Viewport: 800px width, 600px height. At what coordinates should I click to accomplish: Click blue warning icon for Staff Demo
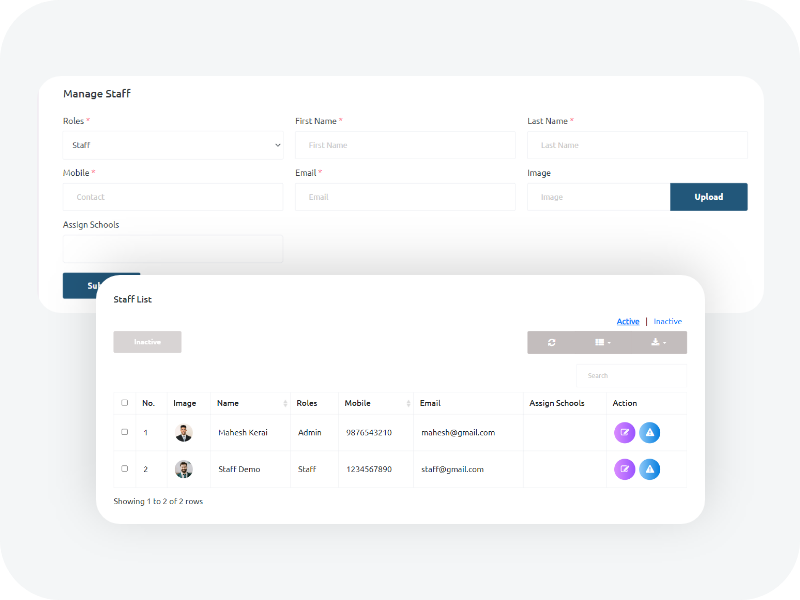tap(649, 469)
